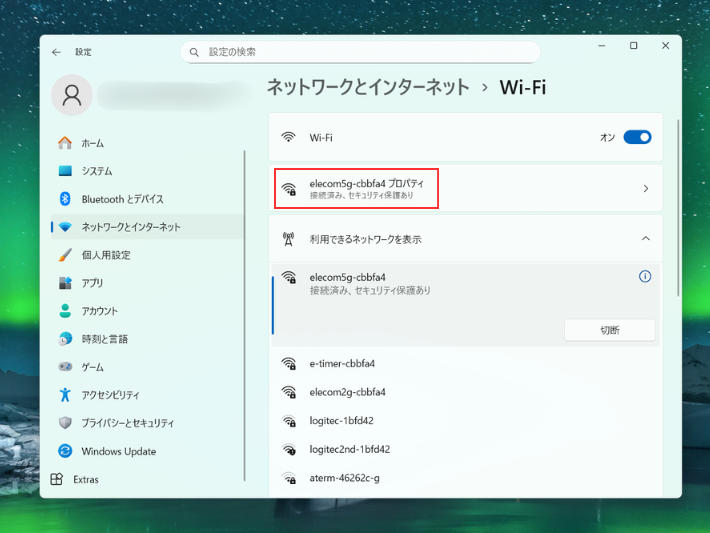Open ゲーム settings page
The height and width of the screenshot is (533, 710).
pyautogui.click(x=148, y=366)
